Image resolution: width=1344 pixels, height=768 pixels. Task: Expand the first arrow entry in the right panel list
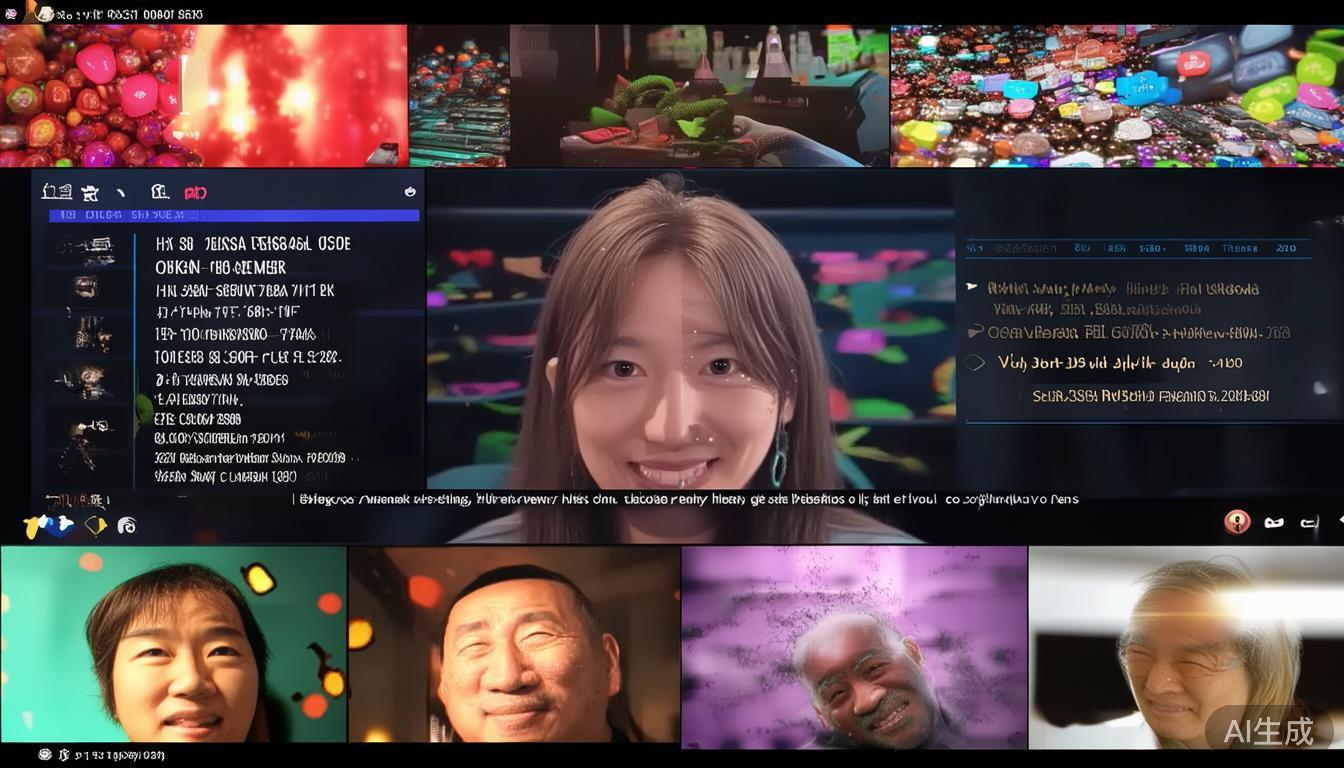pos(971,286)
